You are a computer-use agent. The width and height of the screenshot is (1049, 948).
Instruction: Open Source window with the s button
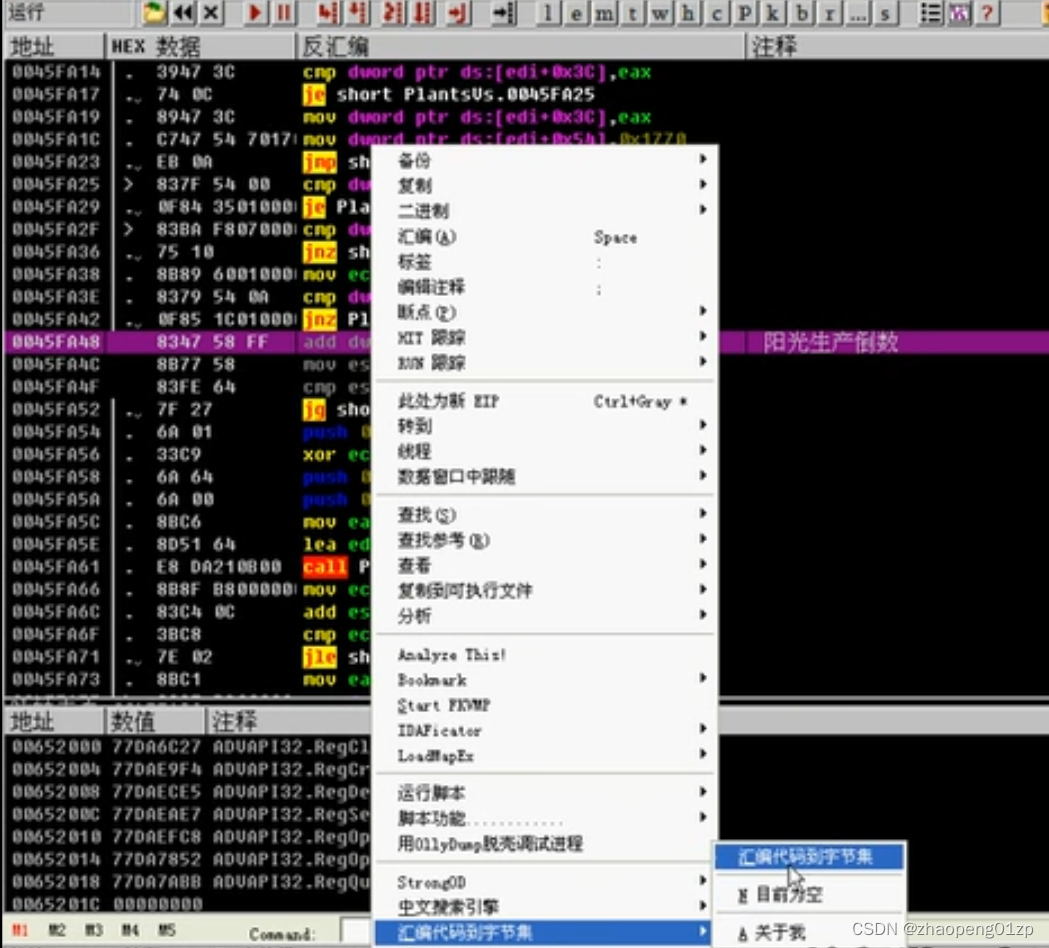tap(886, 13)
